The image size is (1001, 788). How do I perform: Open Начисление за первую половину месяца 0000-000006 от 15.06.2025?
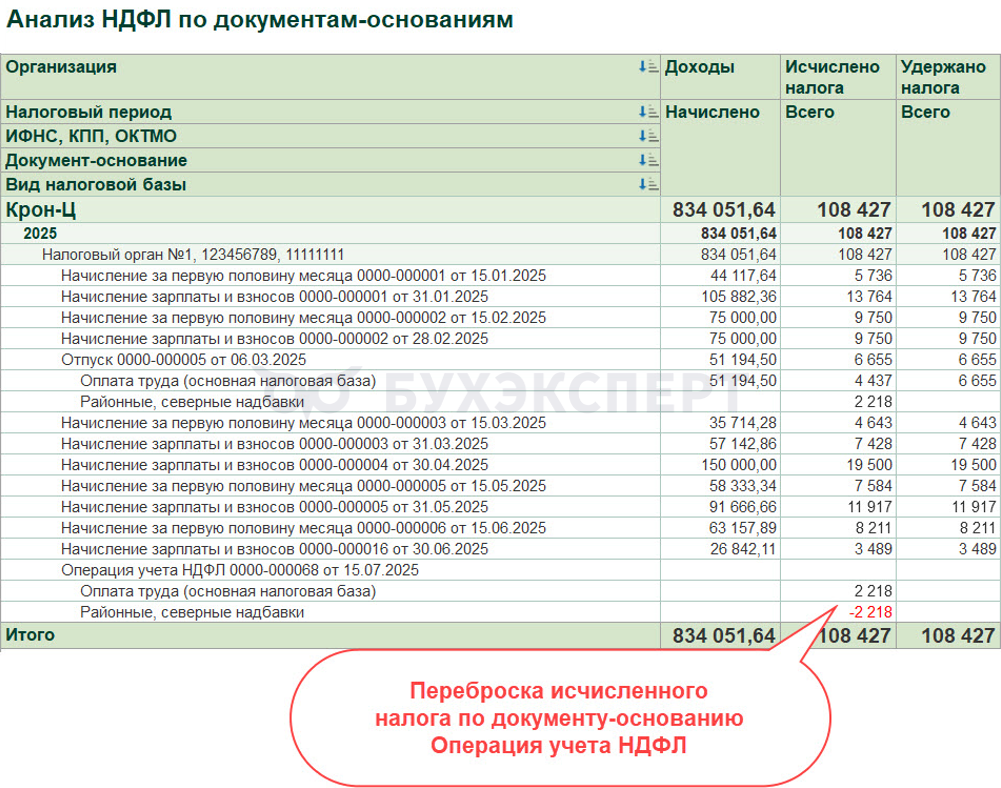click(303, 528)
